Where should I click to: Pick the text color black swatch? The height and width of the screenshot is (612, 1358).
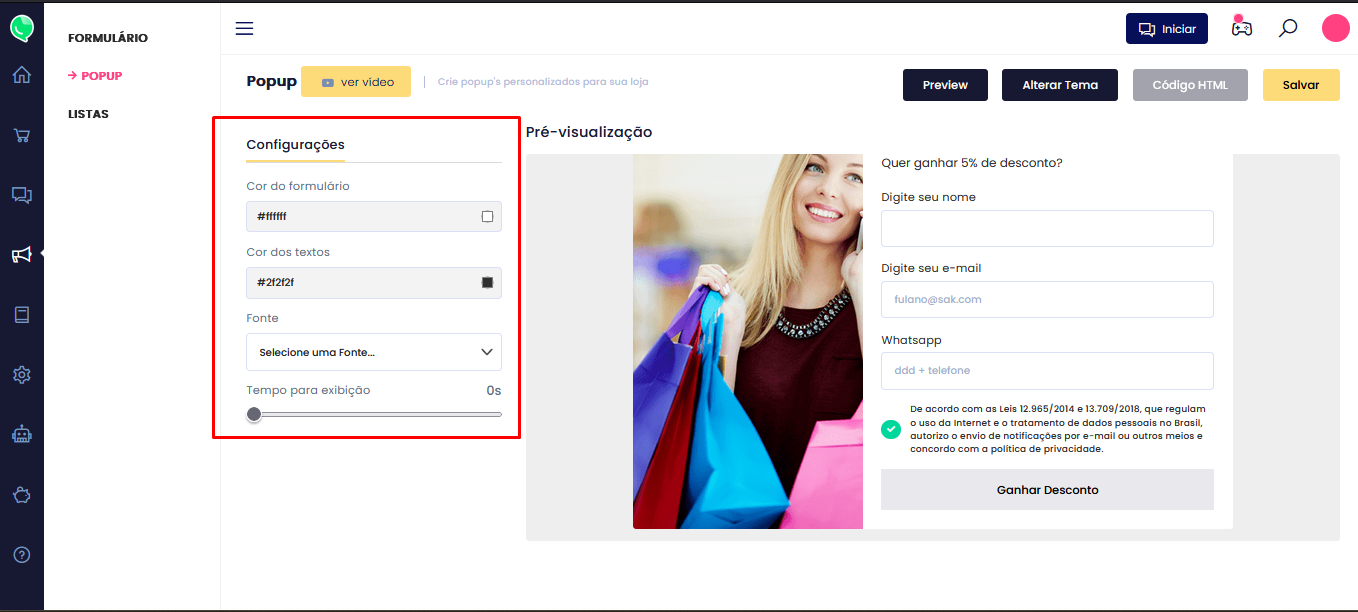pos(487,283)
